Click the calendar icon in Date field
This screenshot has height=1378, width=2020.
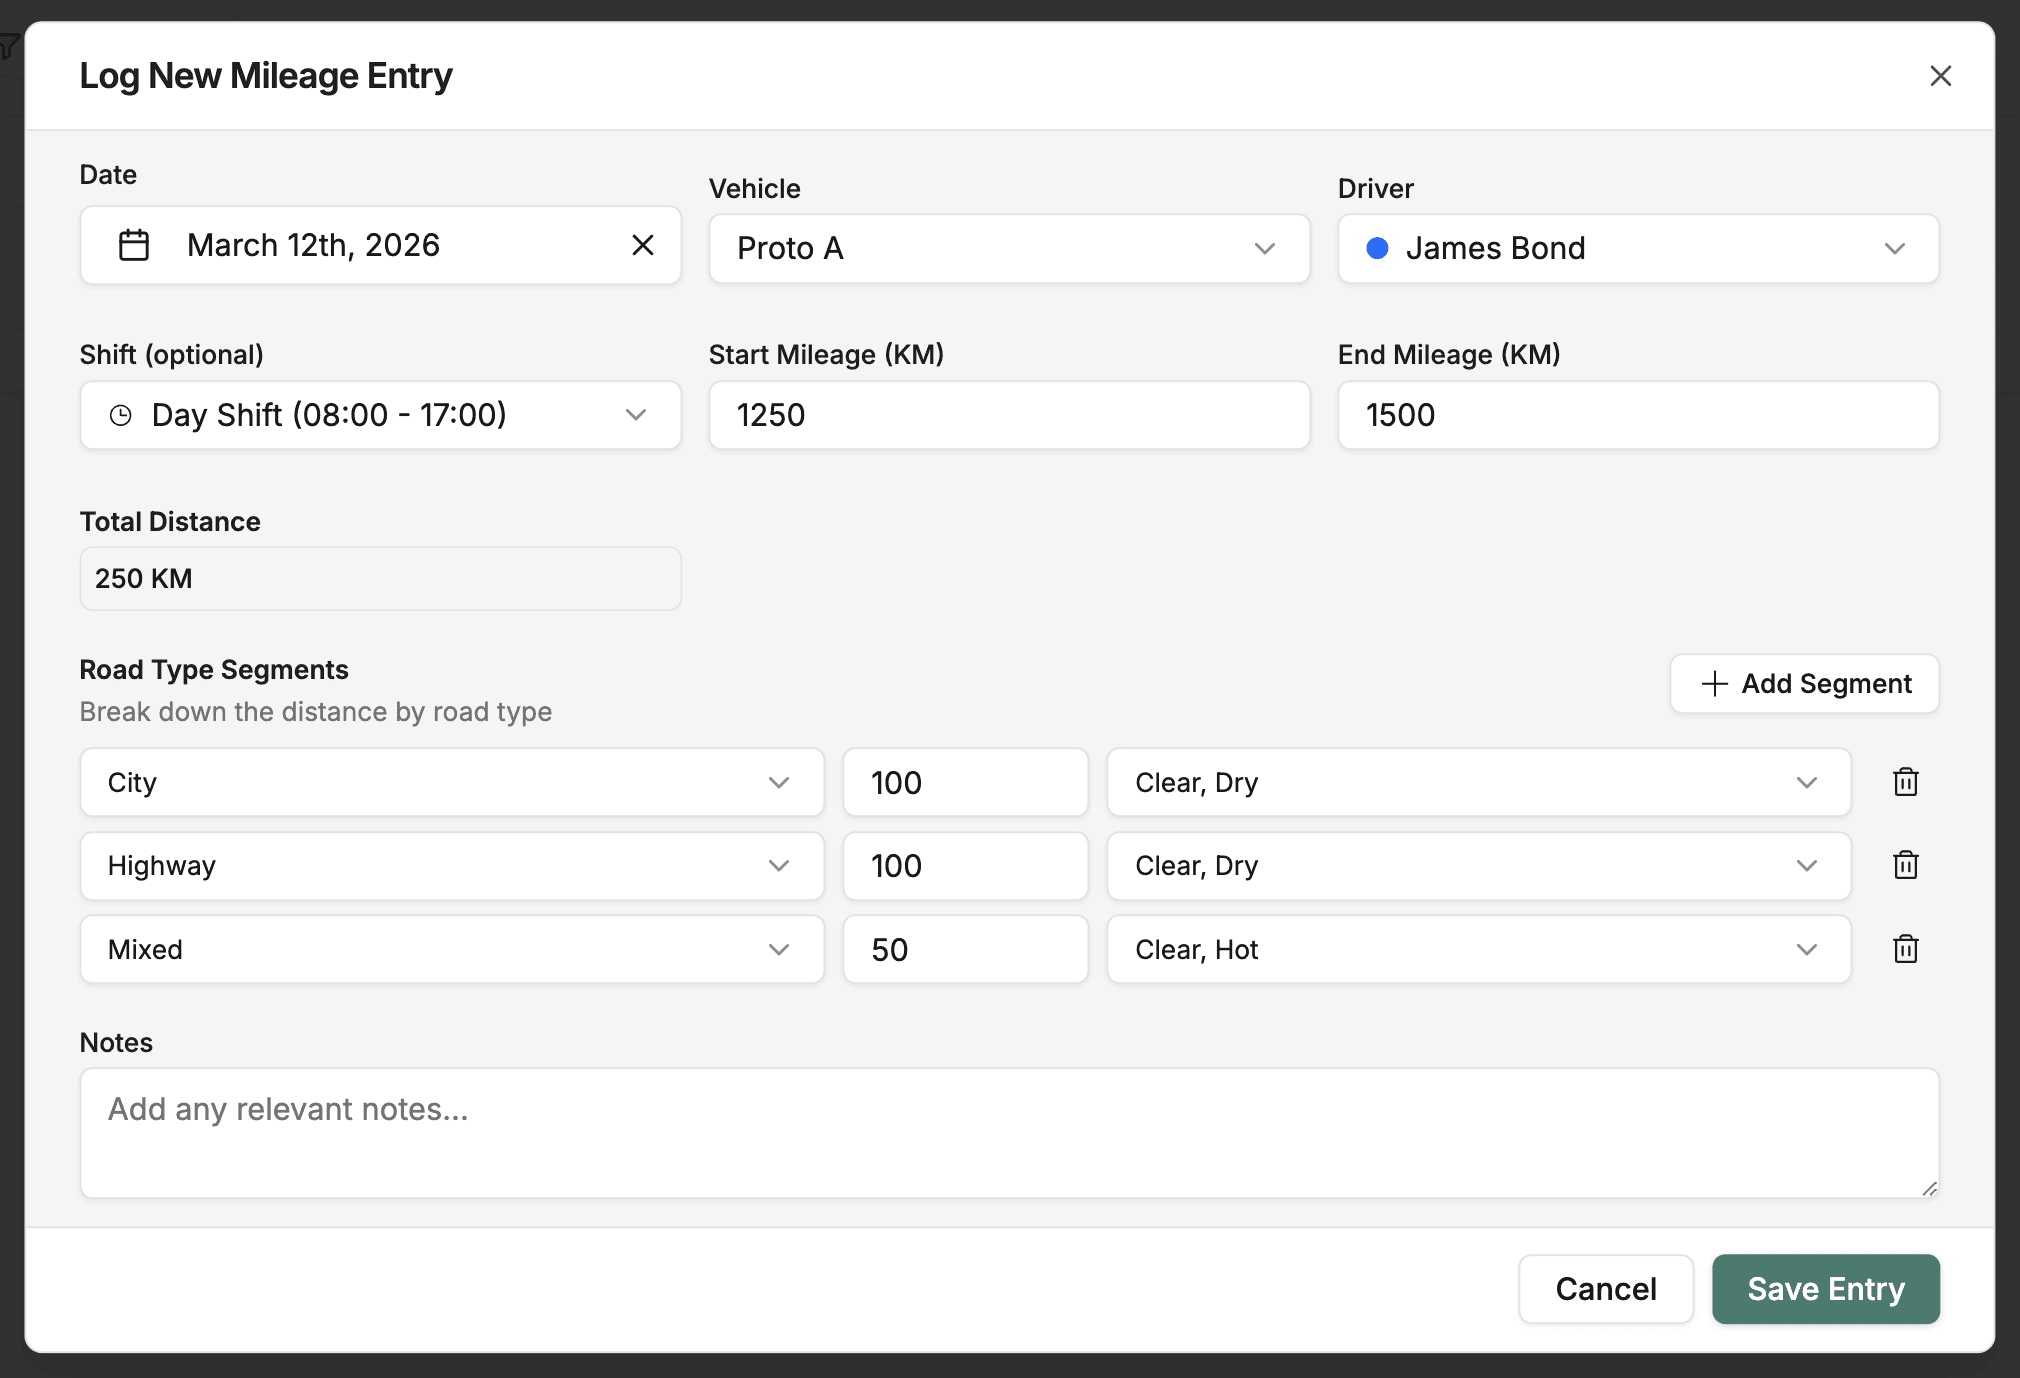134,245
